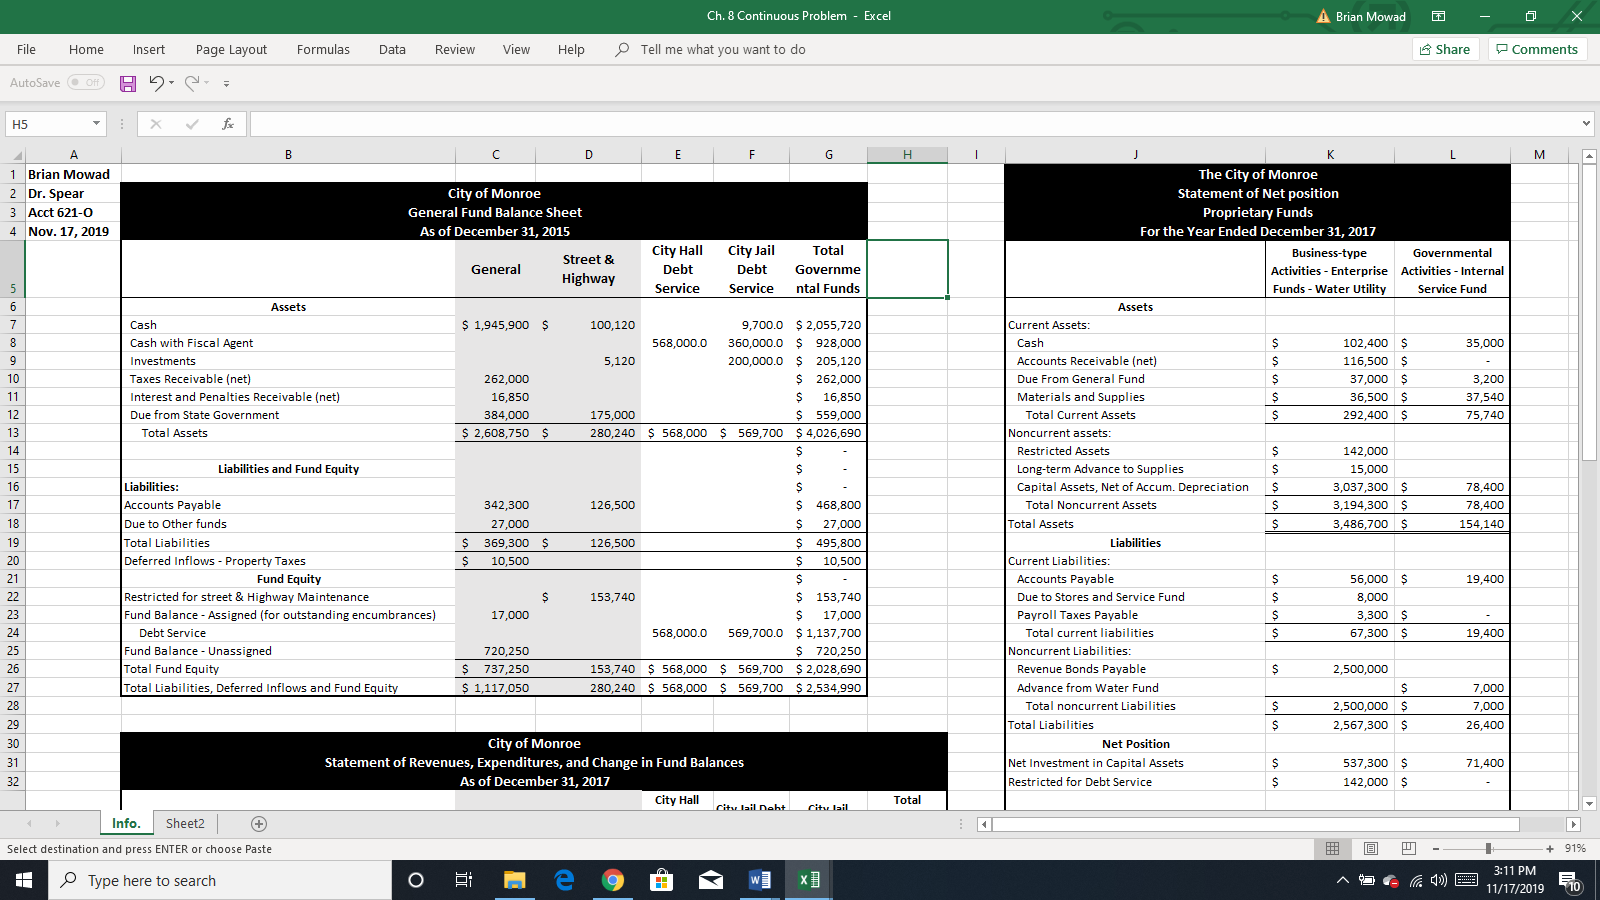Open Cortana from the taskbar
Screen dimensions: 1600x900
click(416, 880)
